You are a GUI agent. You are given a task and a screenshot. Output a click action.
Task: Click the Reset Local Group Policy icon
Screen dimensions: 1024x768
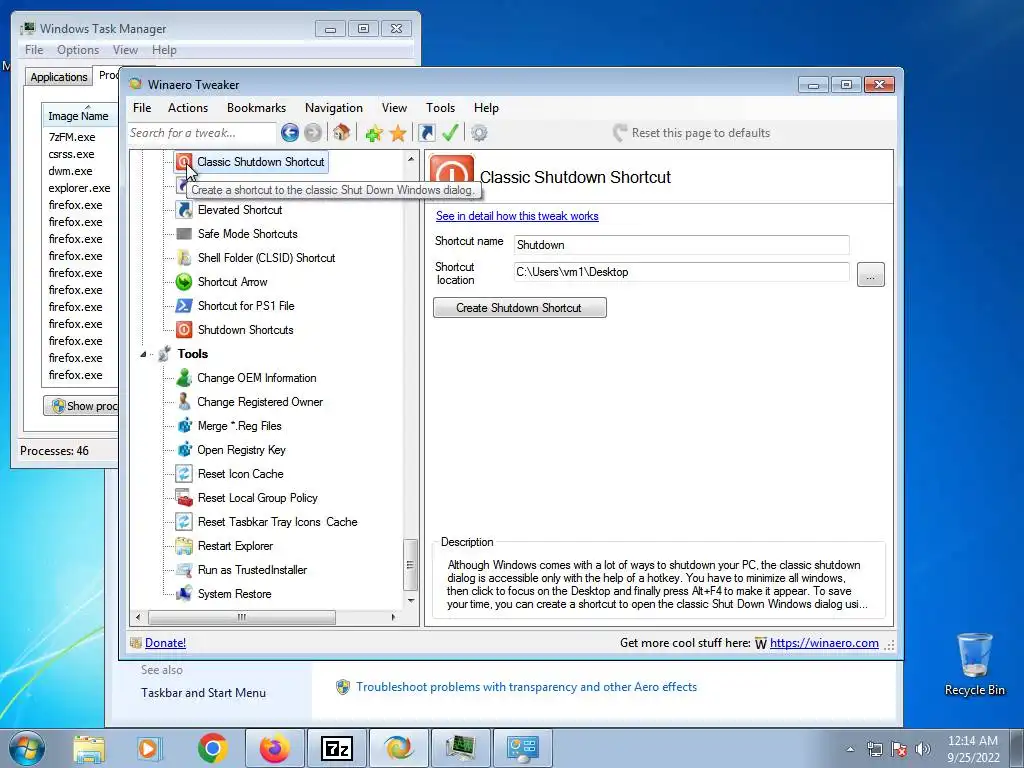[x=184, y=498]
